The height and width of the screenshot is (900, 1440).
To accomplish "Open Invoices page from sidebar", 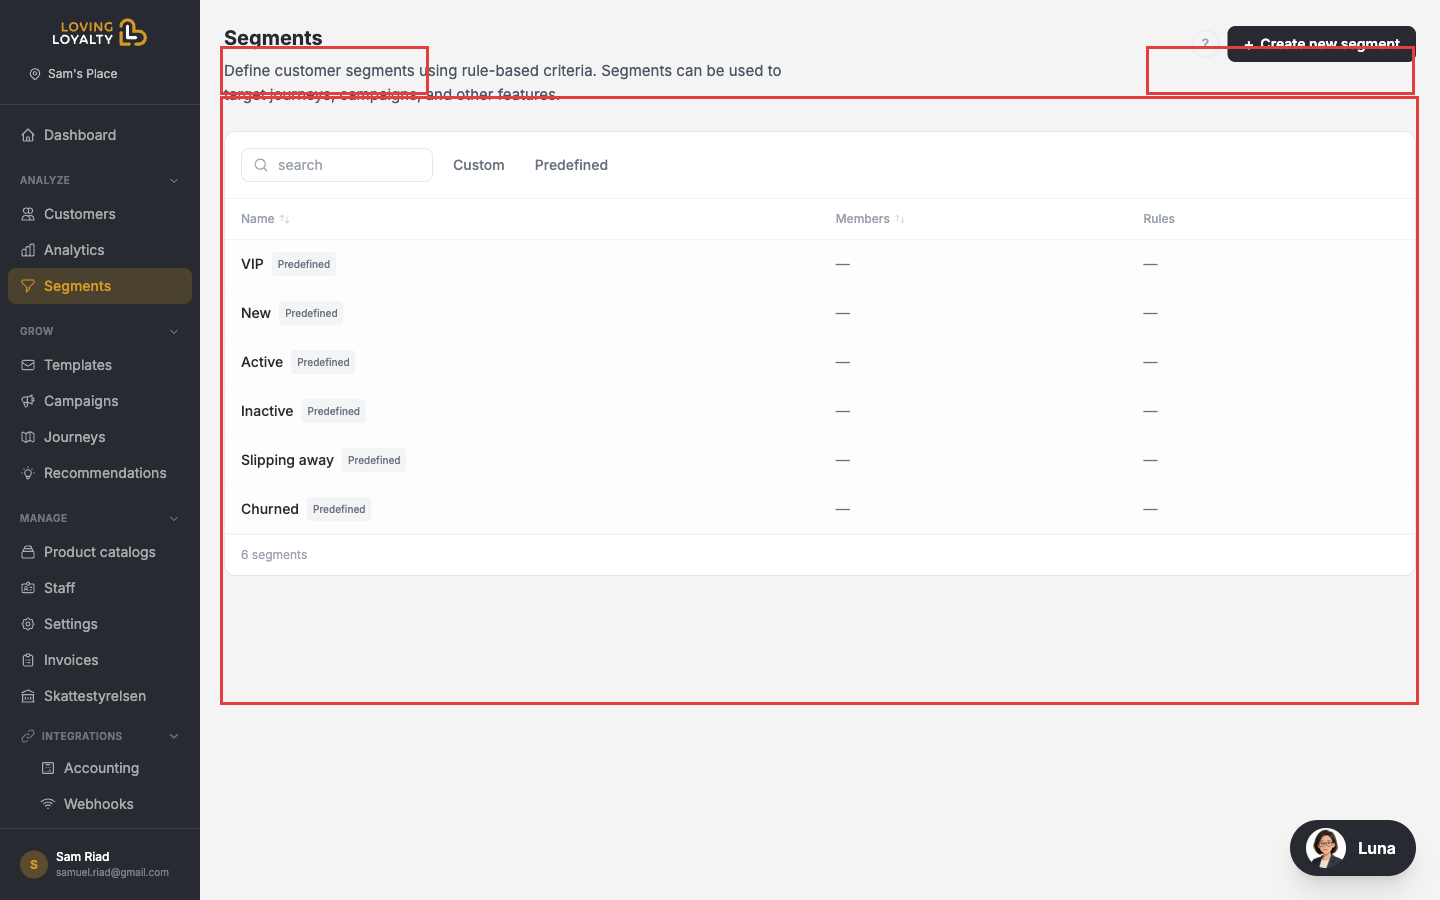I will pos(100,660).
